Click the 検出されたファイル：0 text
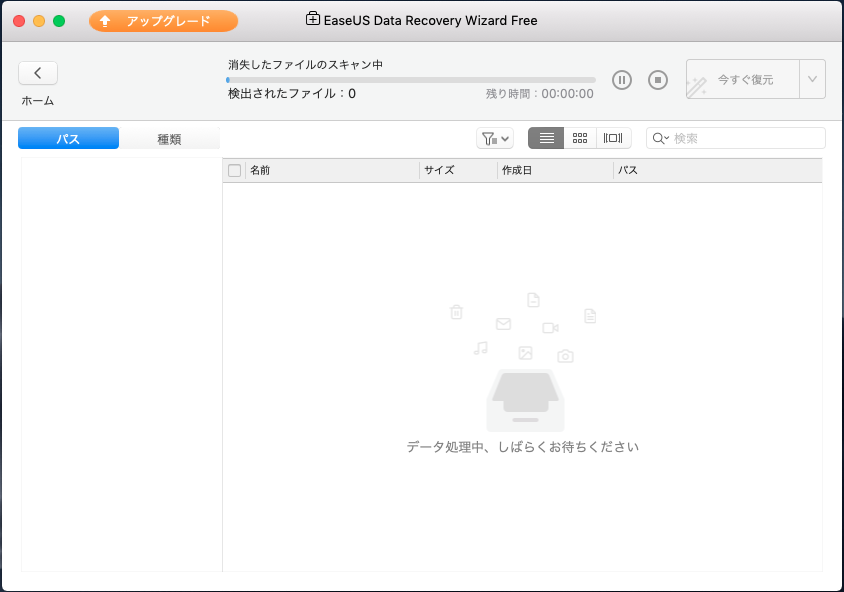The width and height of the screenshot is (844, 592). pos(292,94)
